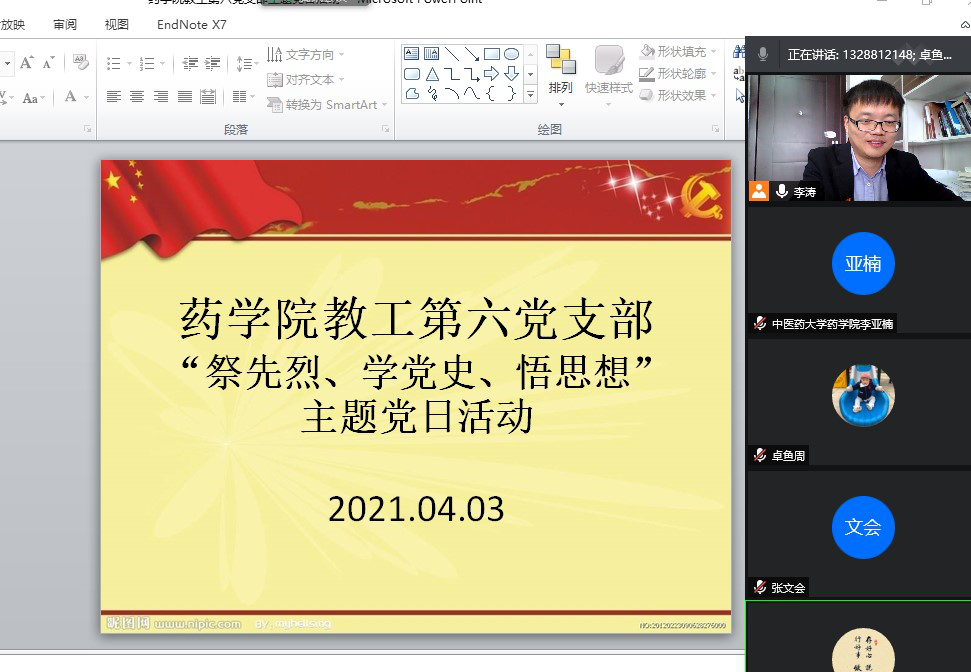971x672 pixels.
Task: Select the oval shape in the shapes gallery
Action: click(511, 54)
